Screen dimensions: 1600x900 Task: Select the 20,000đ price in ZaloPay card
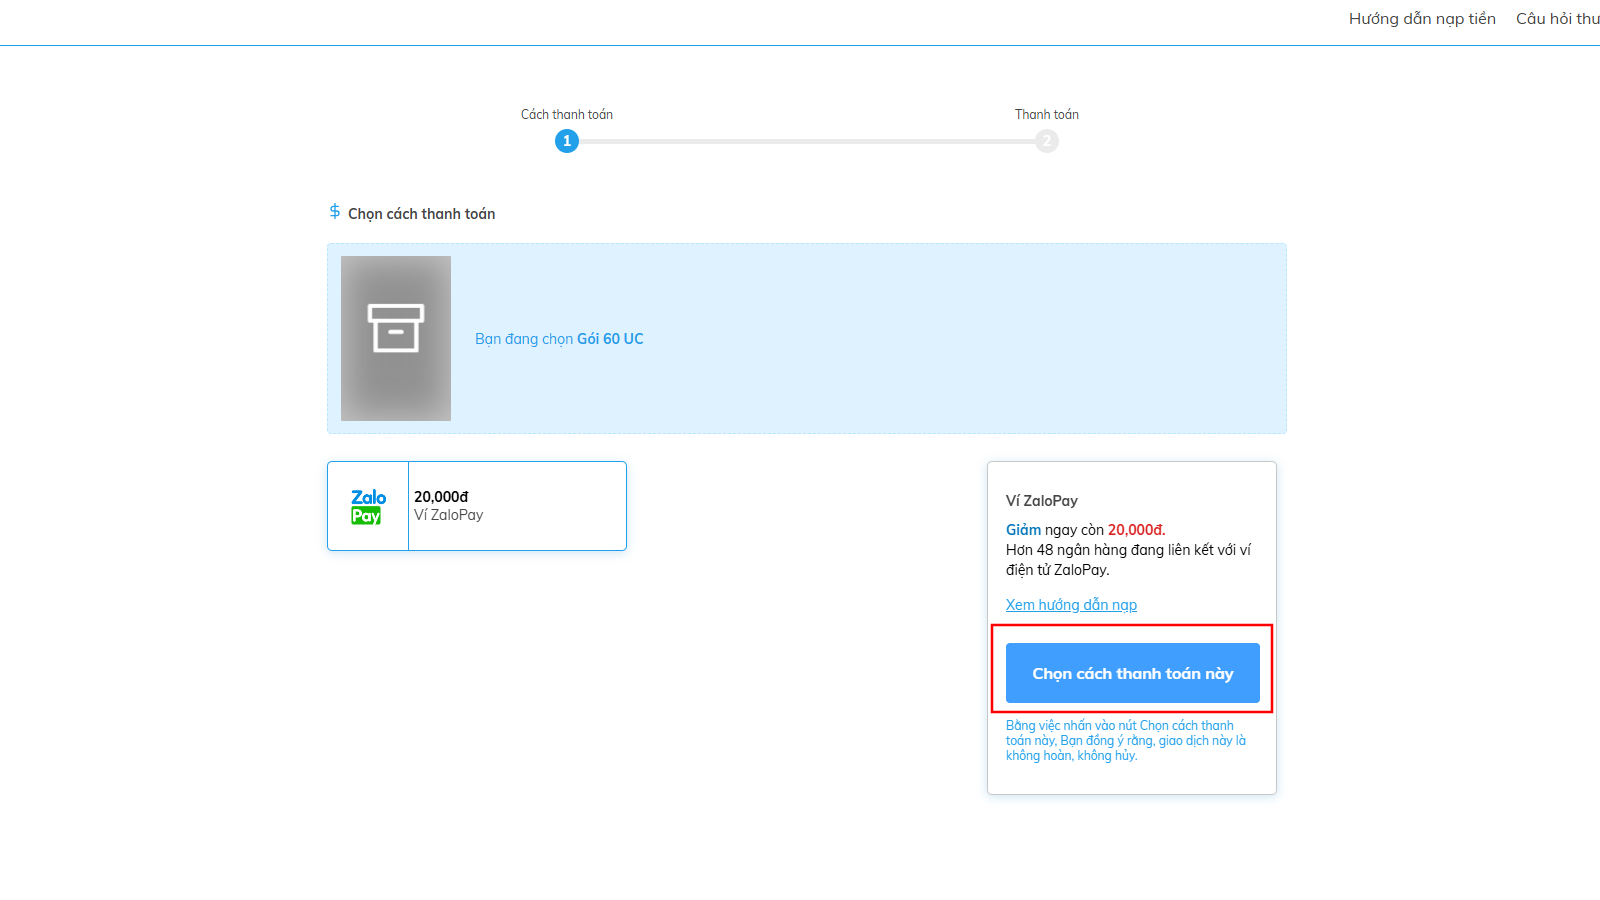tap(441, 497)
